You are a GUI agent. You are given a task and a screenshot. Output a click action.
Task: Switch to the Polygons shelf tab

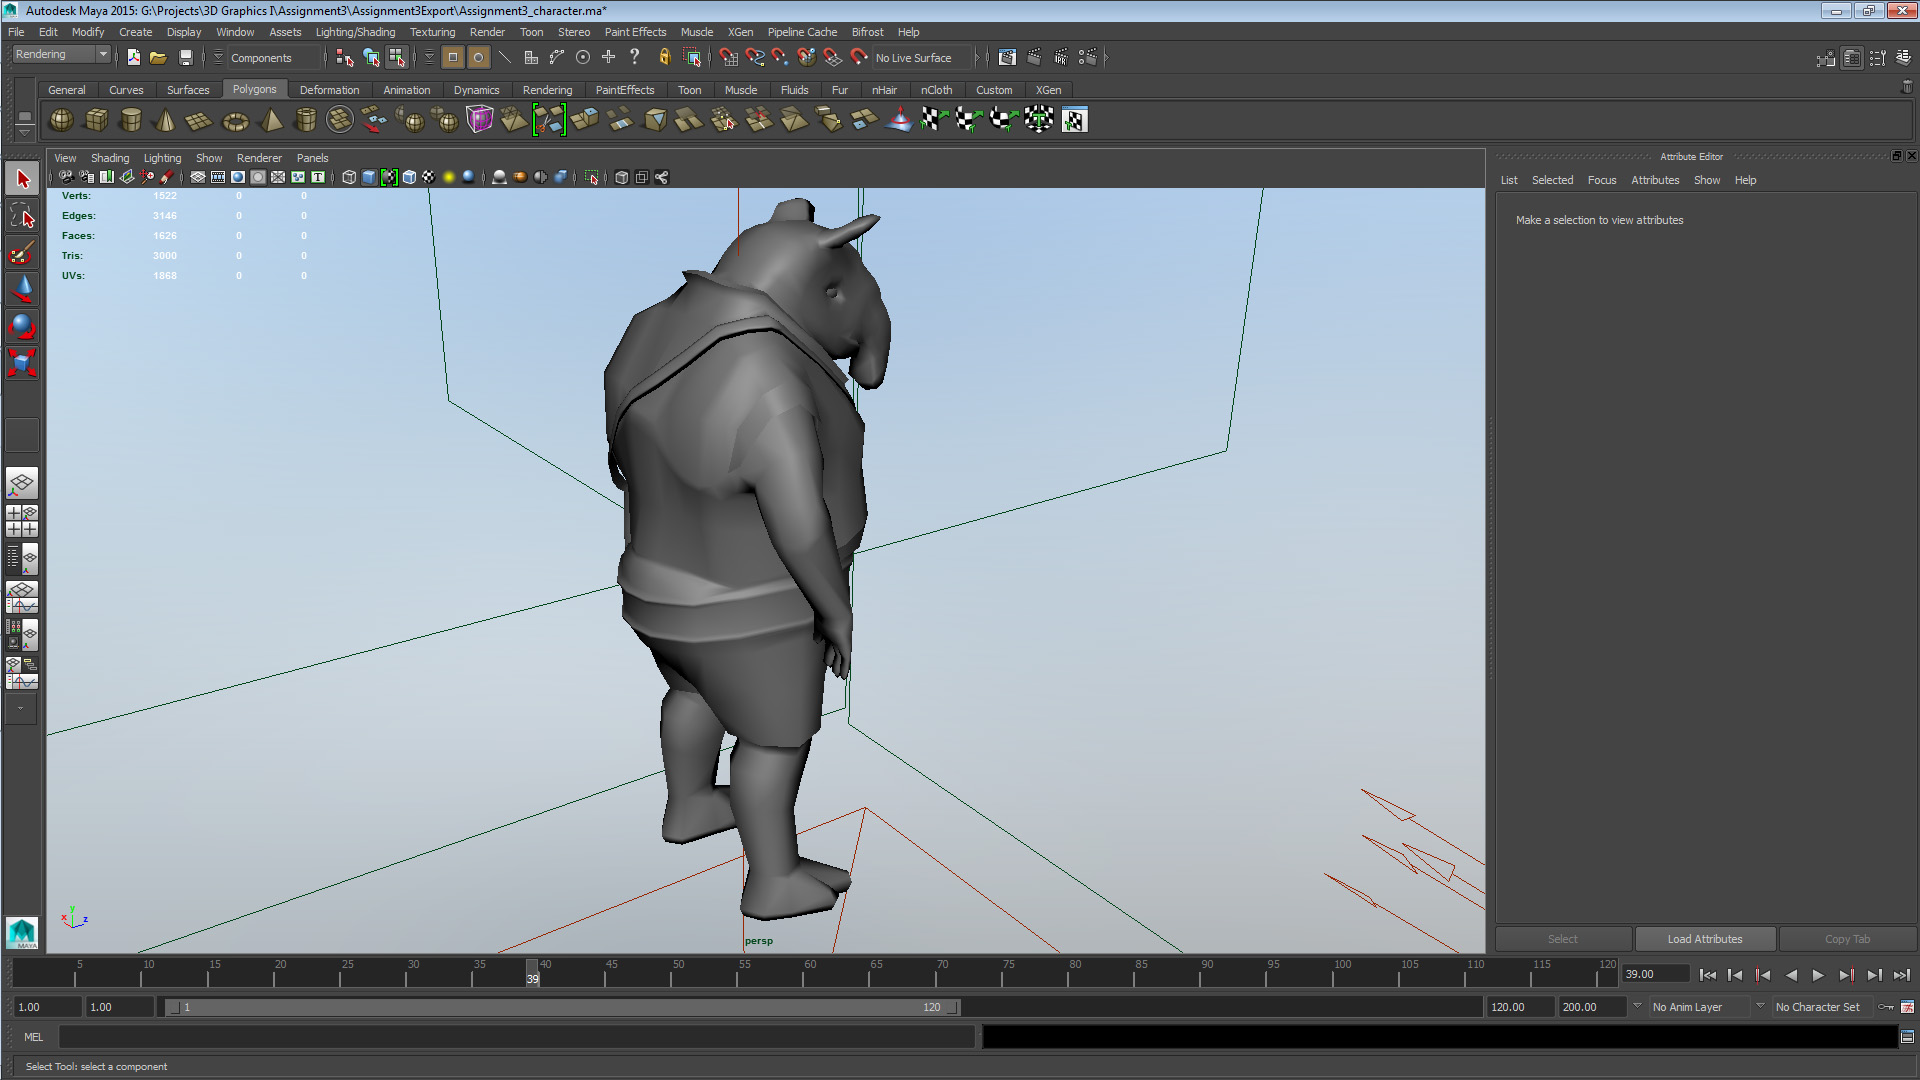click(255, 89)
